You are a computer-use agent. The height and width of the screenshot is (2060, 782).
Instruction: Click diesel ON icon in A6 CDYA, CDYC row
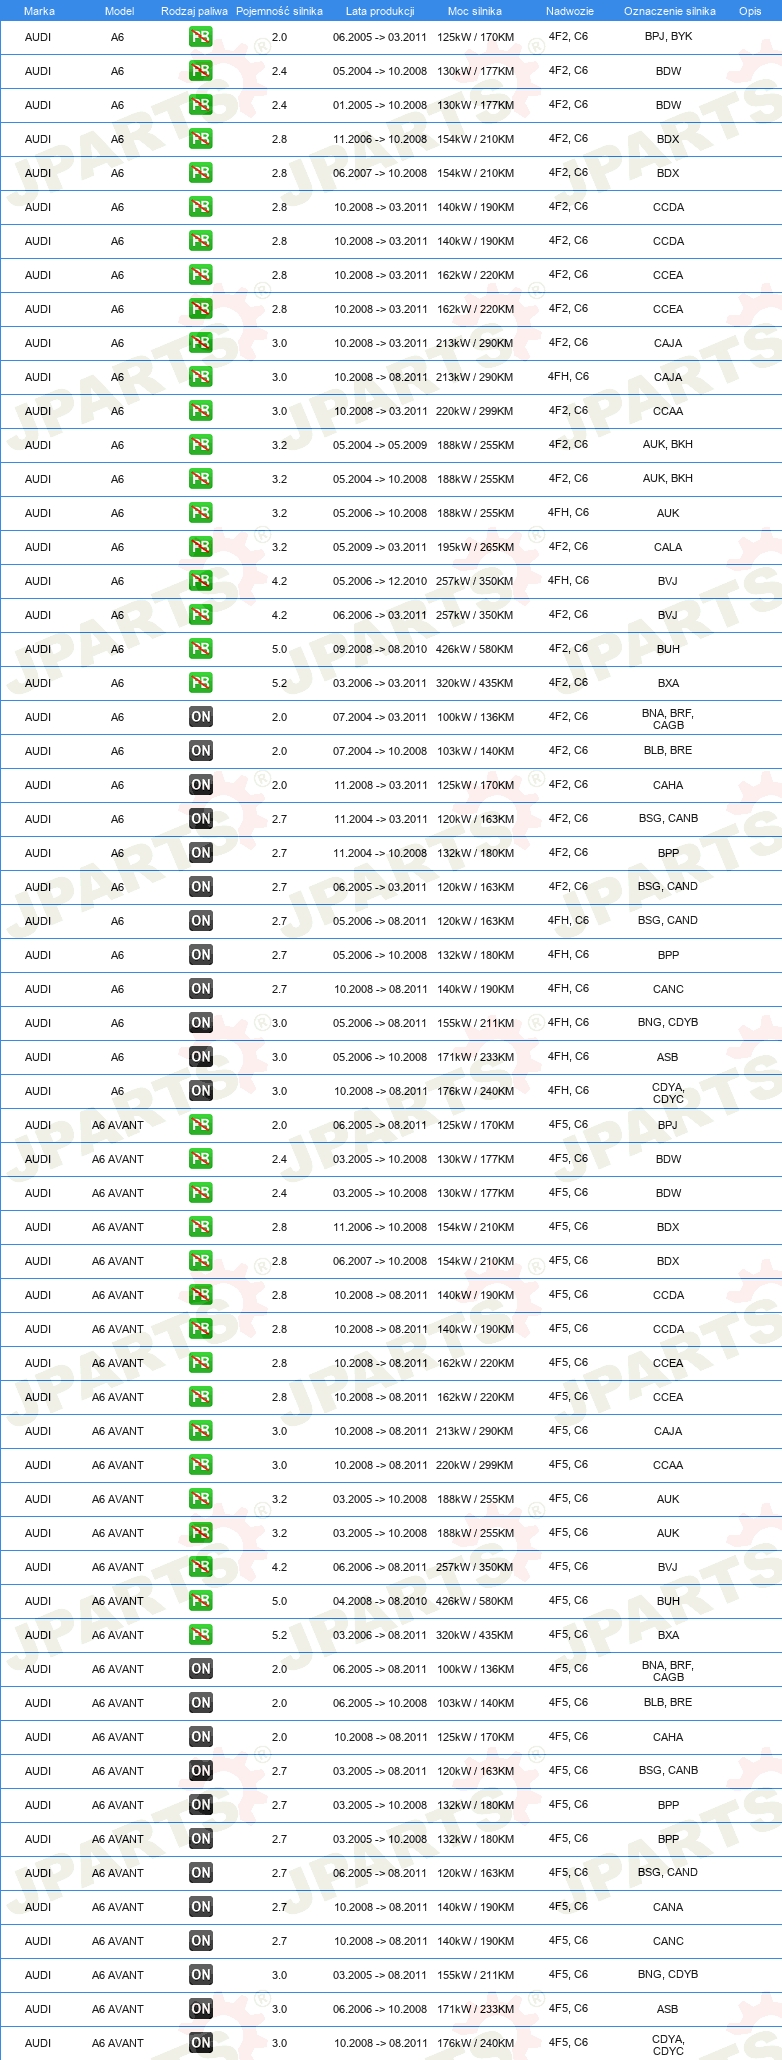200,1091
